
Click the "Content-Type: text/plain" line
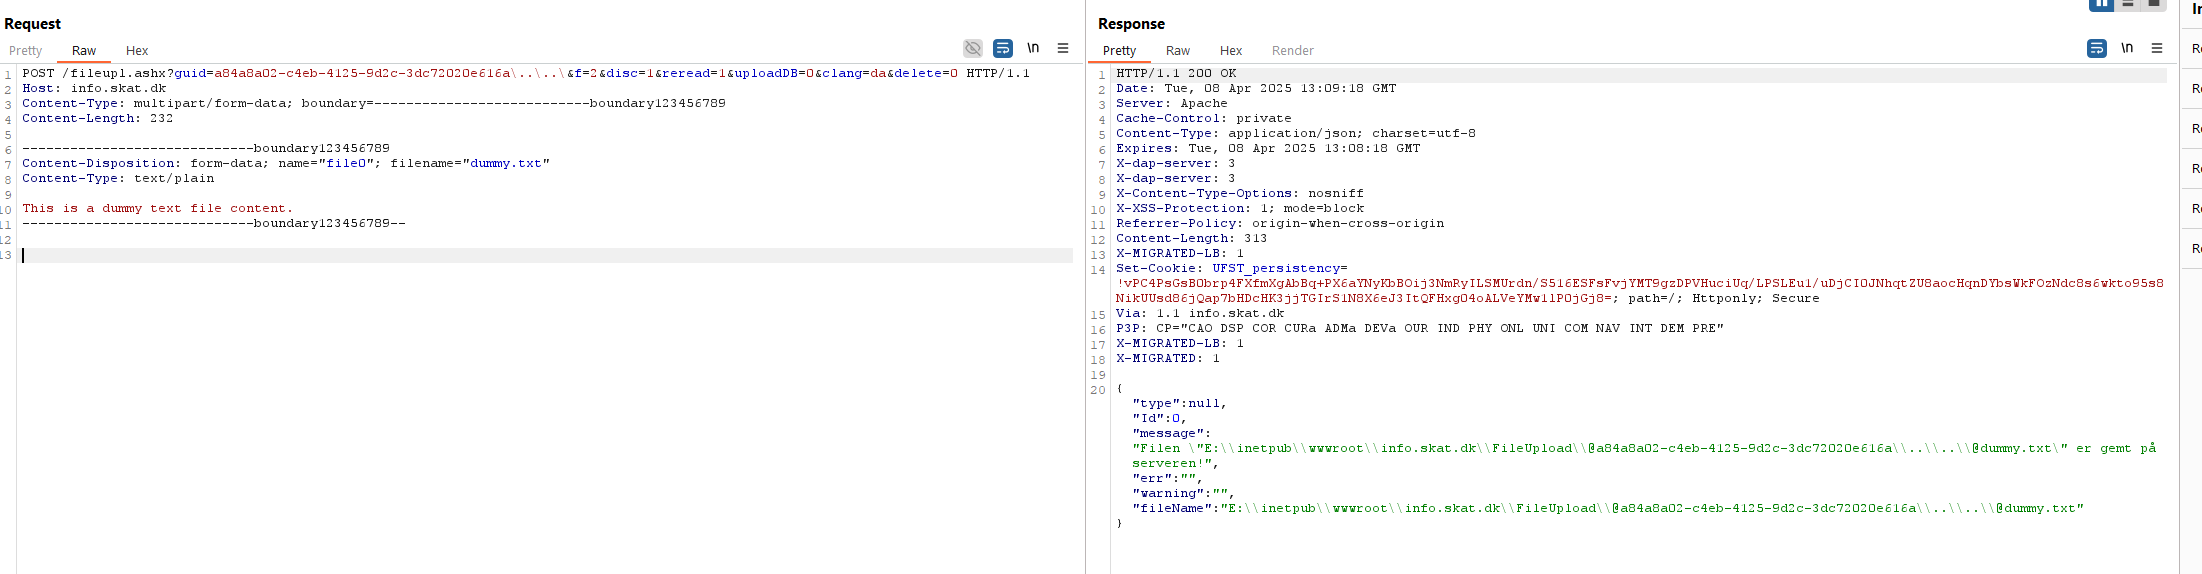click(118, 178)
